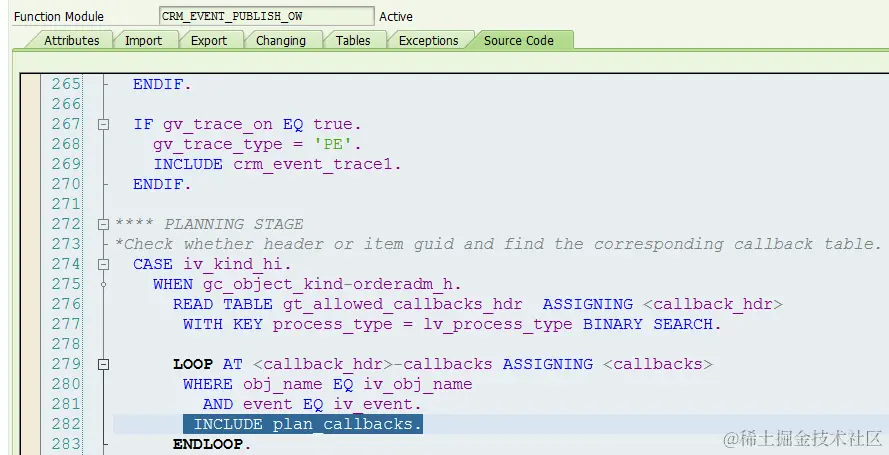Click the highlighted INCLUDE plan_callbacks statement
Screen dimensions: 889x455
303,424
